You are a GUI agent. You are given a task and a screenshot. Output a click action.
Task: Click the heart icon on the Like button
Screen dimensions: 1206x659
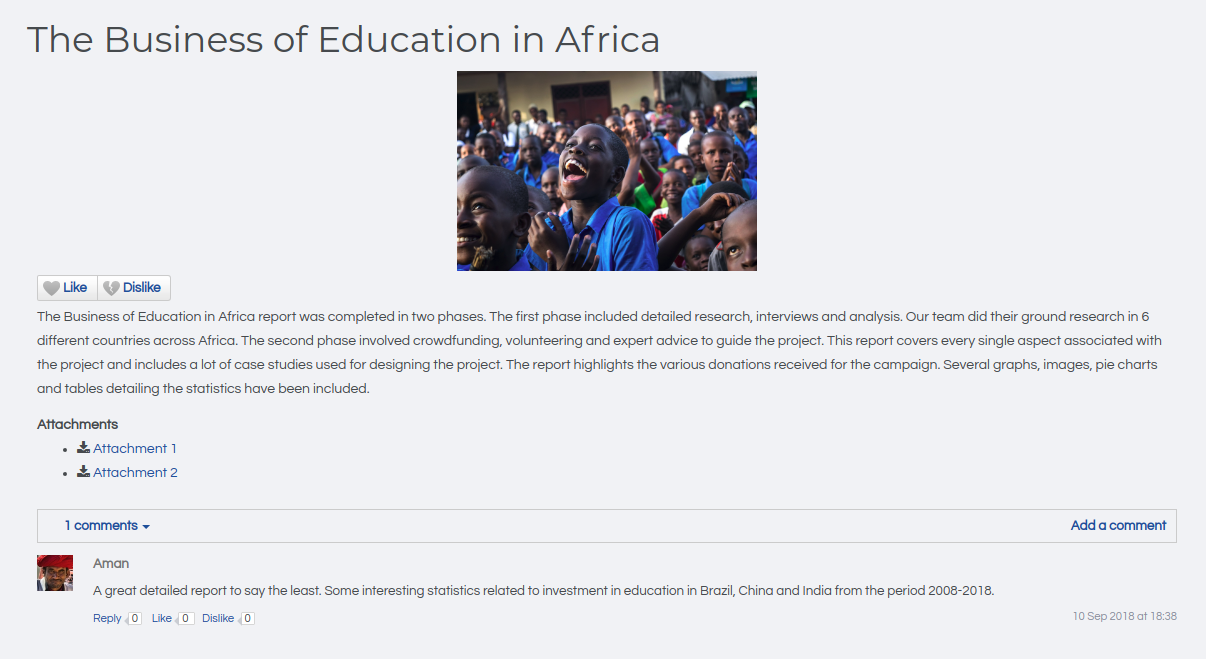click(51, 288)
